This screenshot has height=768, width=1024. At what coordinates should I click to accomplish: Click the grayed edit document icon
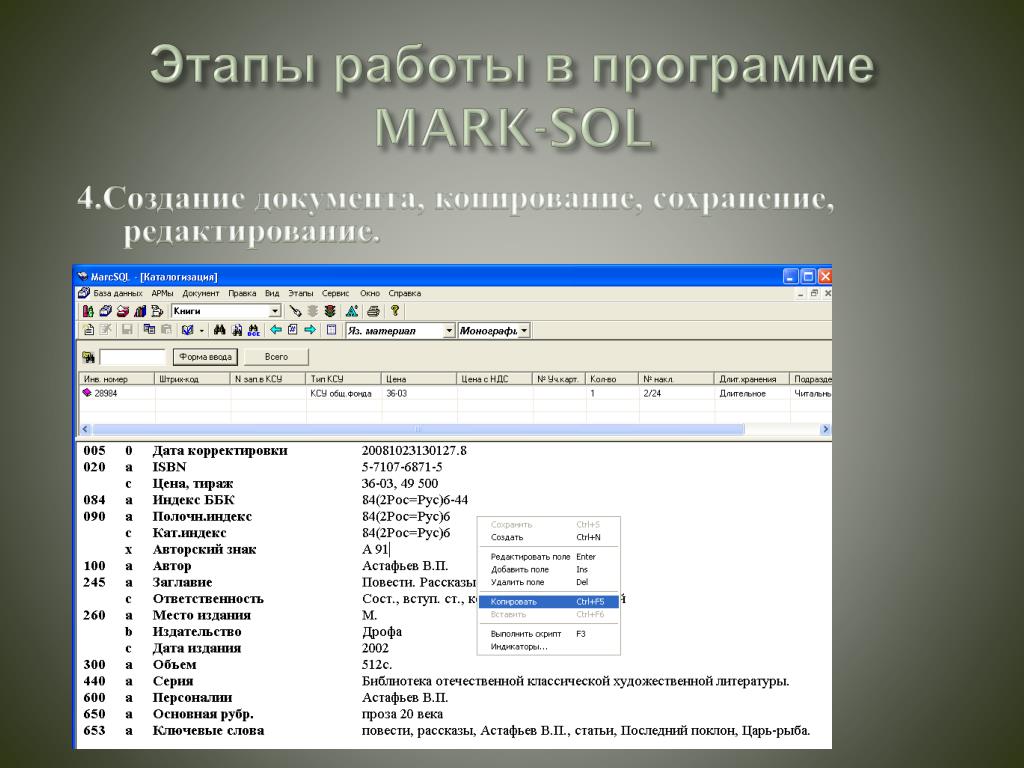[x=105, y=330]
